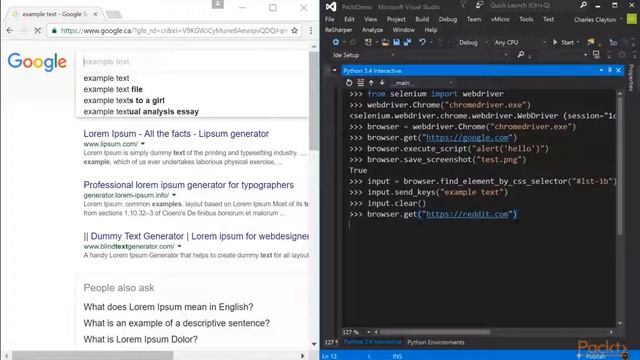Click the Charles Clayton account avatar
This screenshot has height=360, width=640.
point(632,19)
